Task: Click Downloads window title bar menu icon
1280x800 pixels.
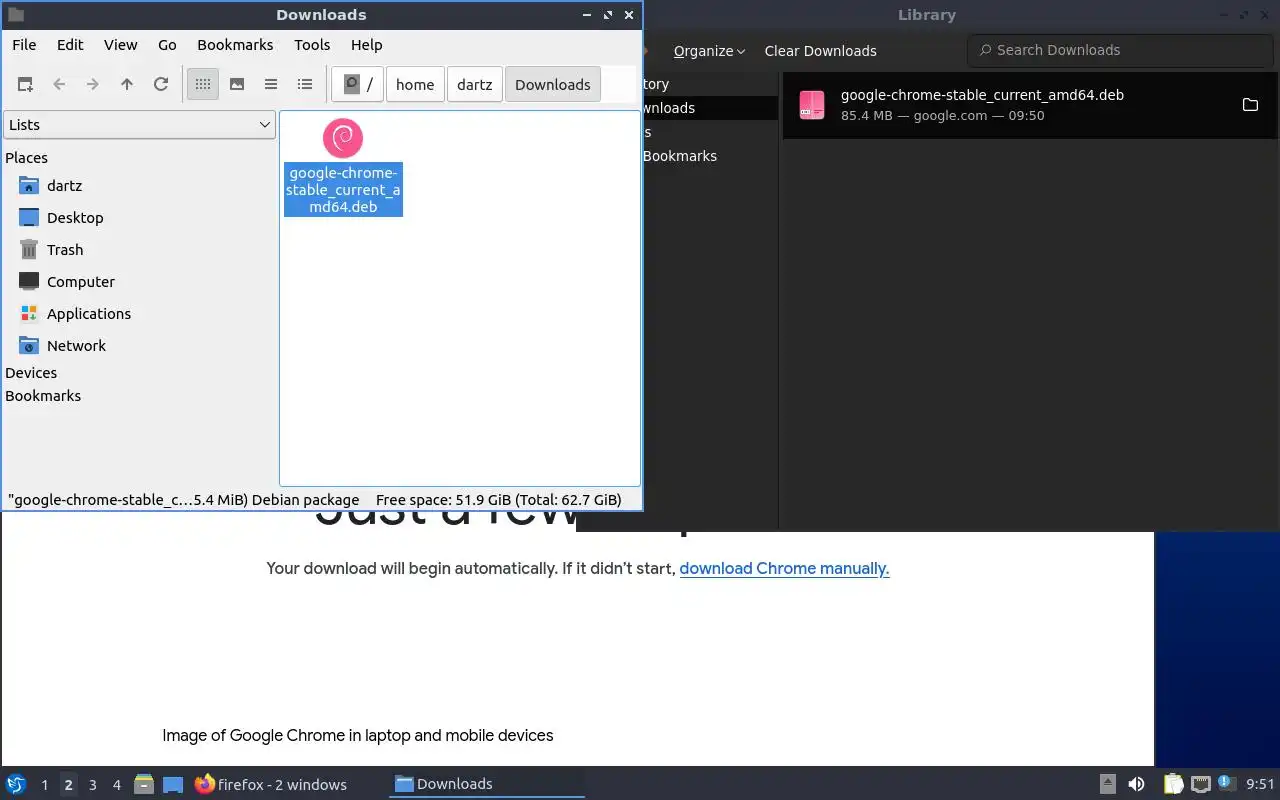Action: (x=15, y=15)
